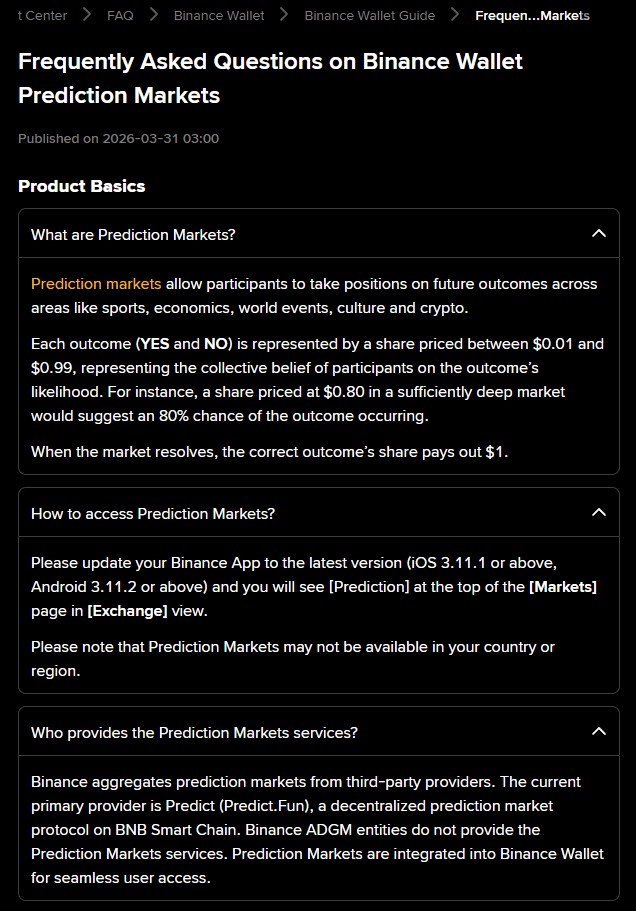Click 'Who provides the Prediction Markets services?' title text
The width and height of the screenshot is (636, 911).
click(194, 733)
